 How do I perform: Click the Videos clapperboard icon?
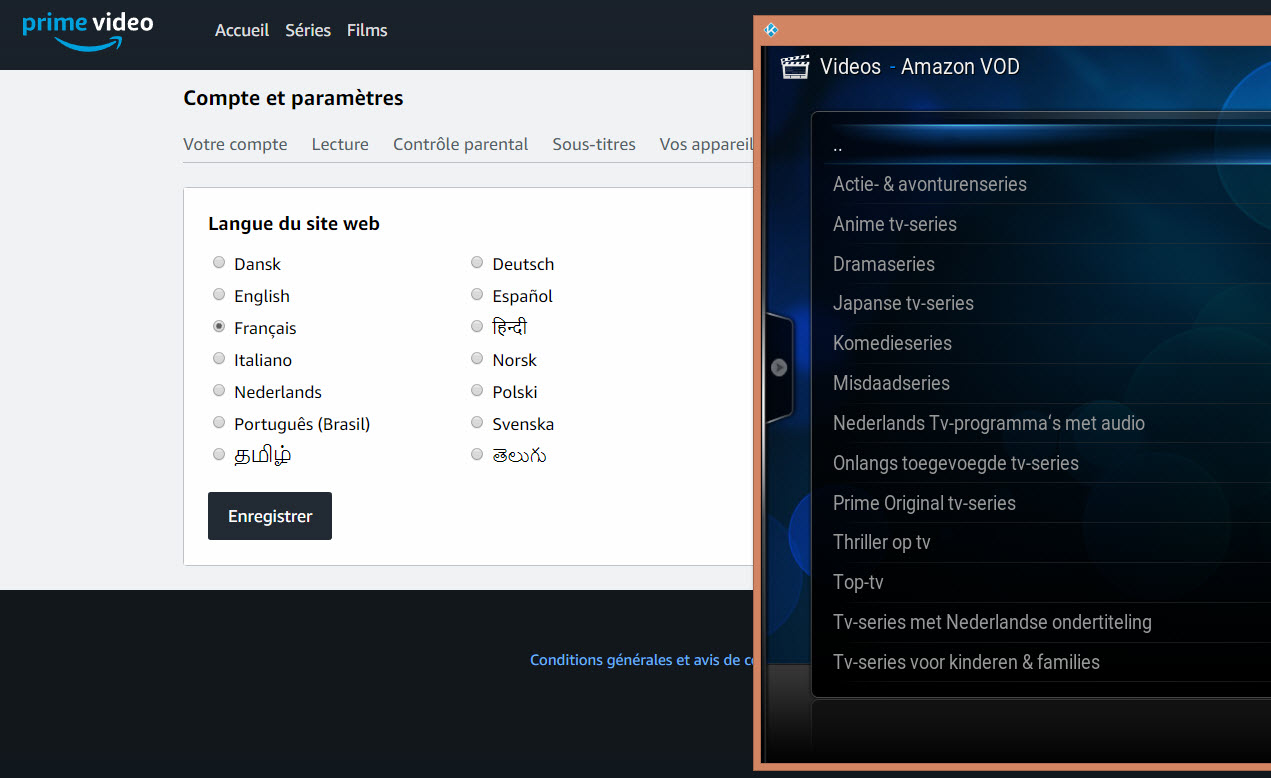tap(793, 66)
